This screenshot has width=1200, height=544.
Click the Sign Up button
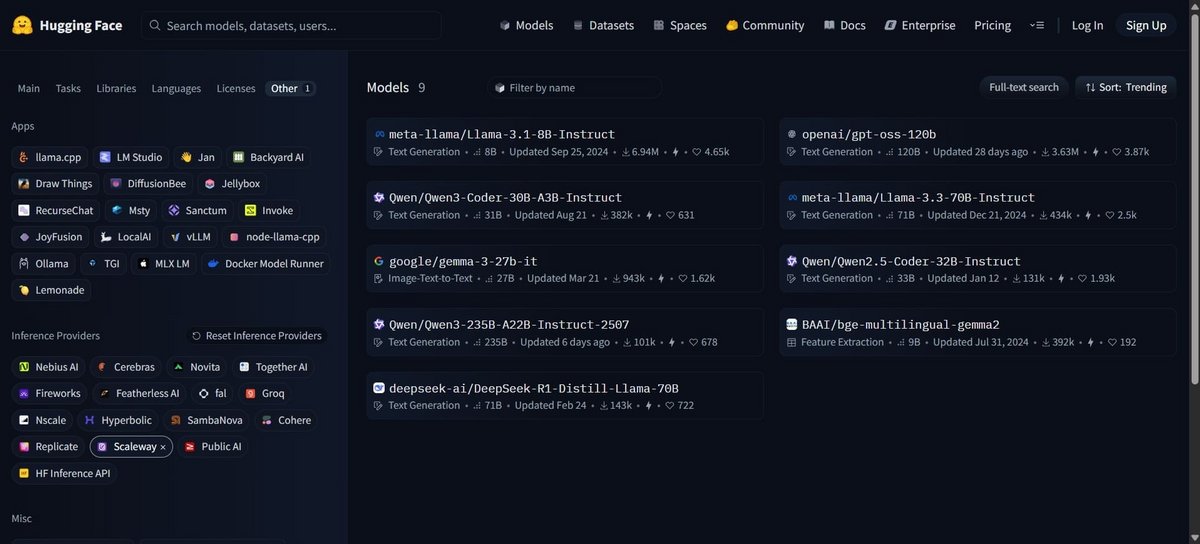pyautogui.click(x=1146, y=25)
